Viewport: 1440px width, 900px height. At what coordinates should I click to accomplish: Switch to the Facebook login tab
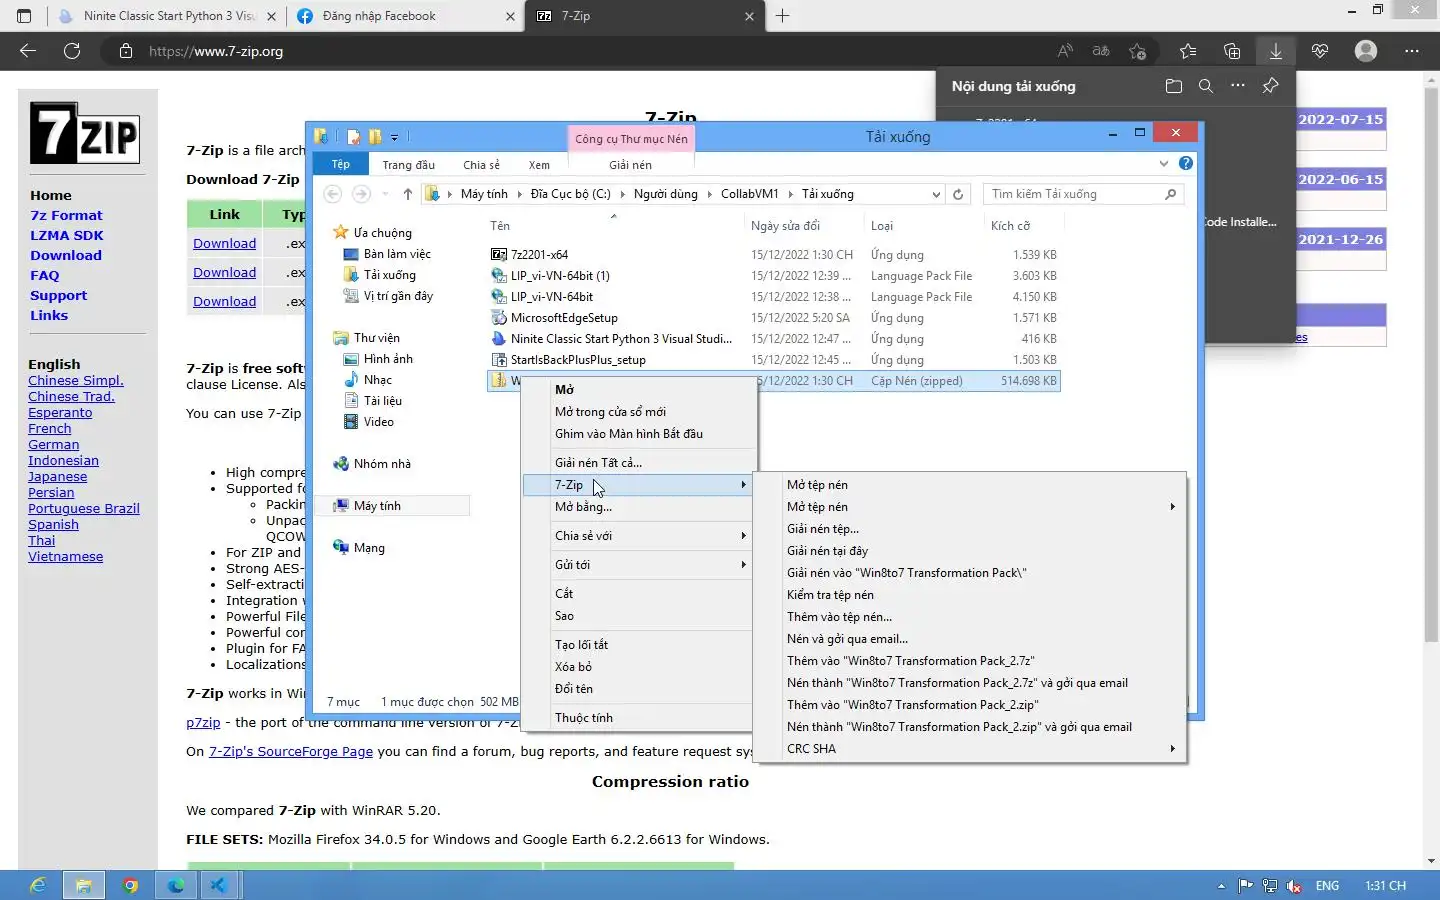tap(406, 16)
